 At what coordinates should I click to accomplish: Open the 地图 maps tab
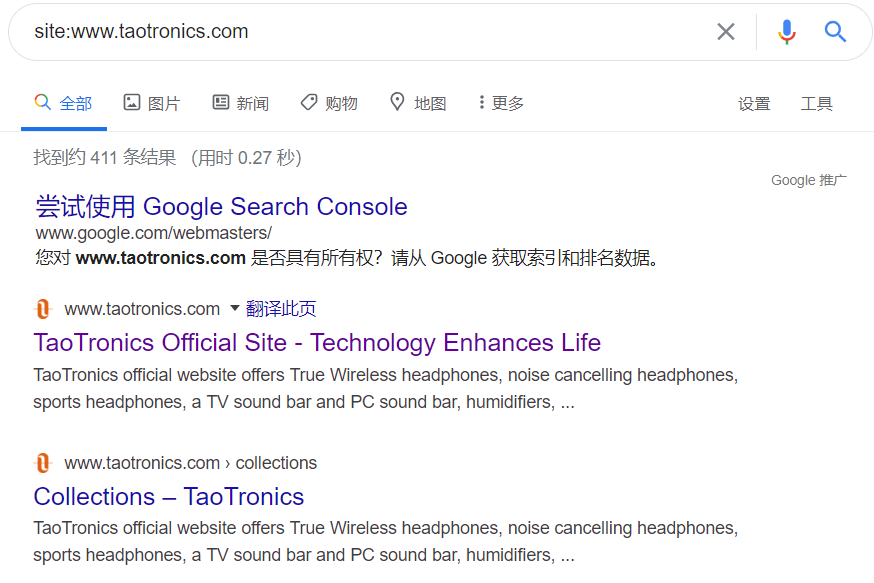418,103
